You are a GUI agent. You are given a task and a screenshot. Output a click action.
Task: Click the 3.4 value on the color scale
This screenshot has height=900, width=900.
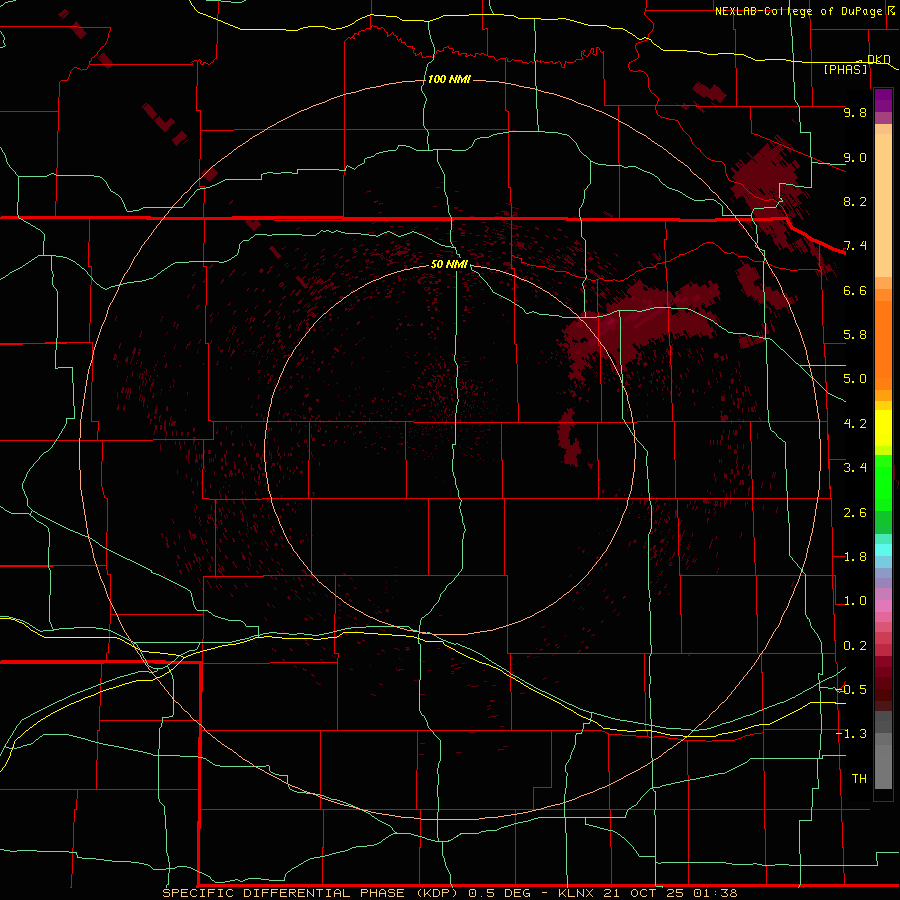(855, 468)
